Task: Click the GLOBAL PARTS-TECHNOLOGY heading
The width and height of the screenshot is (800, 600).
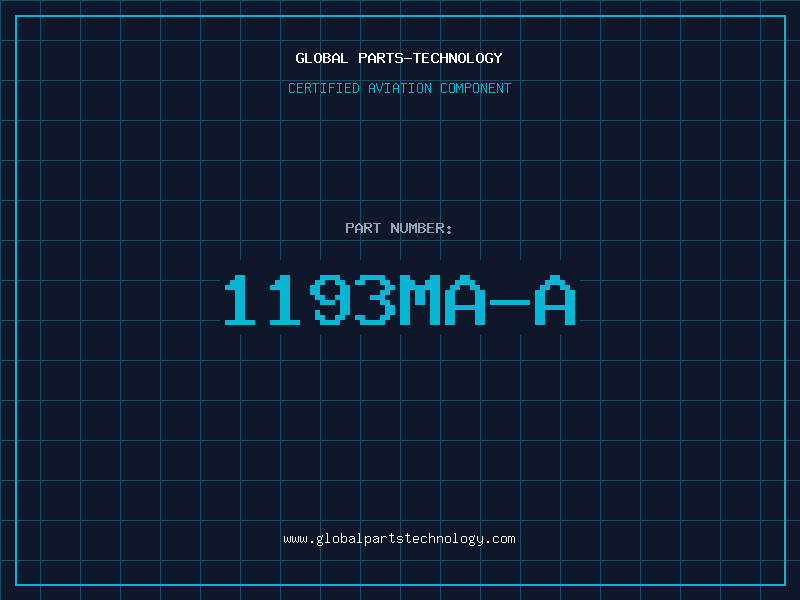Action: pos(399,58)
